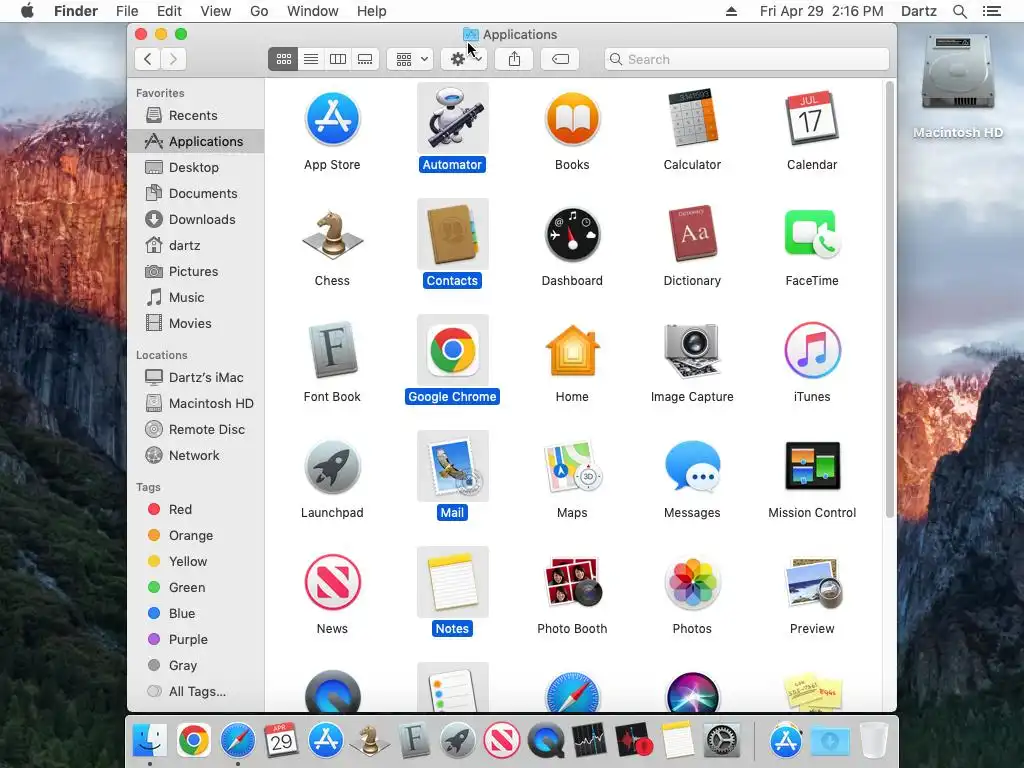The image size is (1024, 768).
Task: Open Notification Center in the menu bar
Action: (991, 11)
